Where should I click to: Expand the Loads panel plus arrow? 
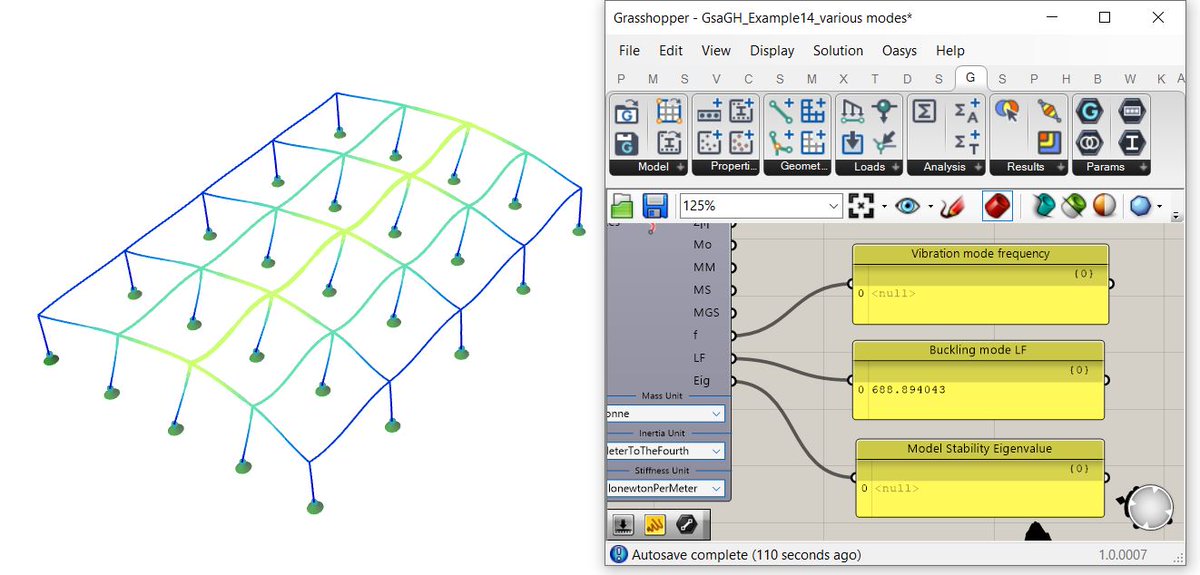(896, 167)
